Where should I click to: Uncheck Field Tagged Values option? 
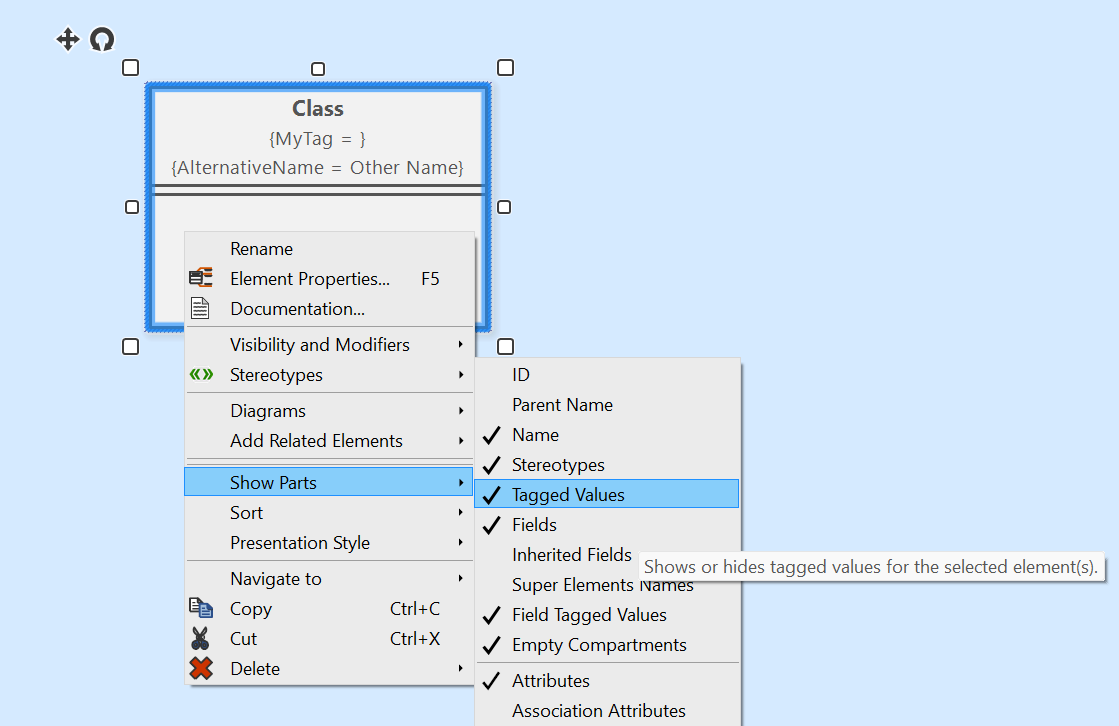point(607,615)
